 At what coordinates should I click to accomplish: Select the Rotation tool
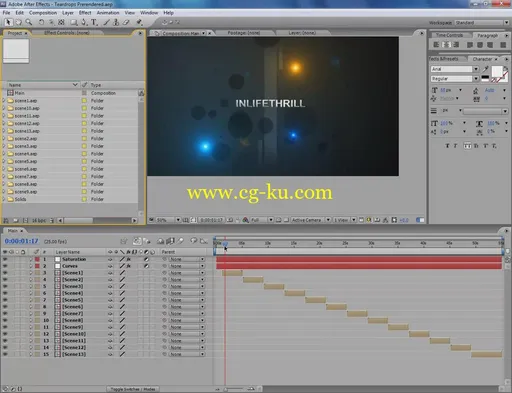pyautogui.click(x=41, y=22)
